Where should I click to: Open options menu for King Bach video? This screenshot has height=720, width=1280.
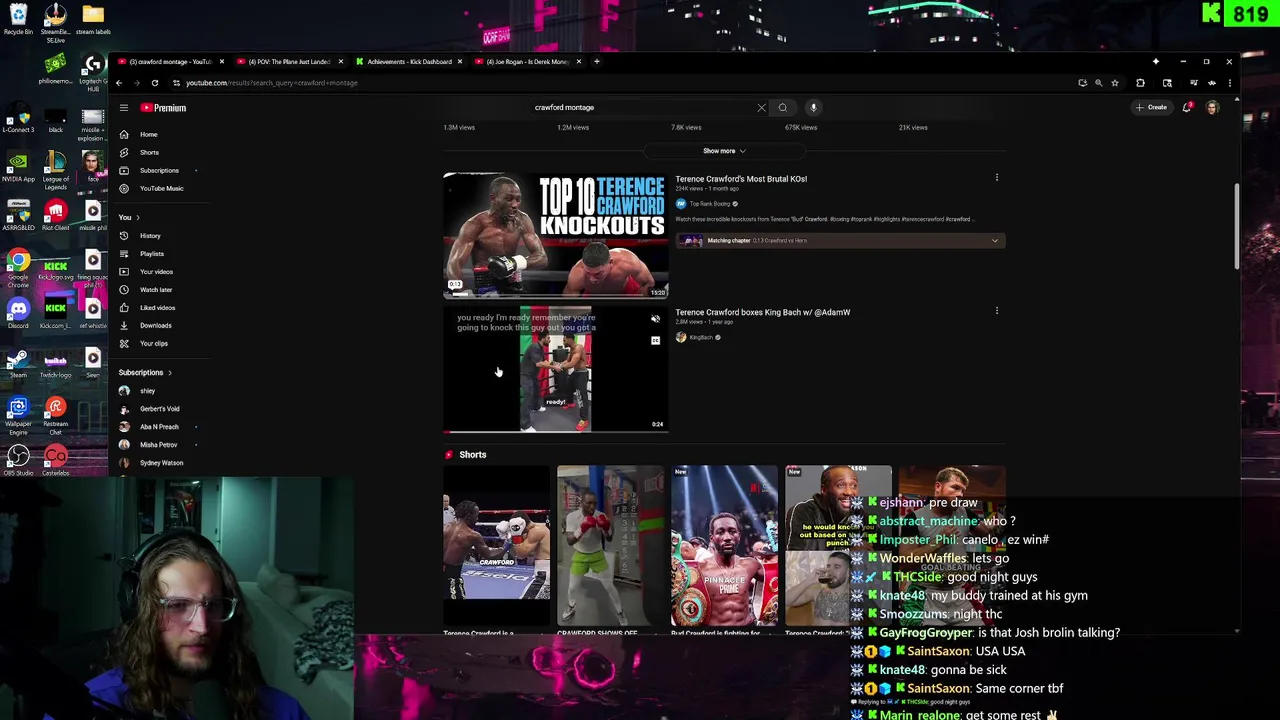996,311
